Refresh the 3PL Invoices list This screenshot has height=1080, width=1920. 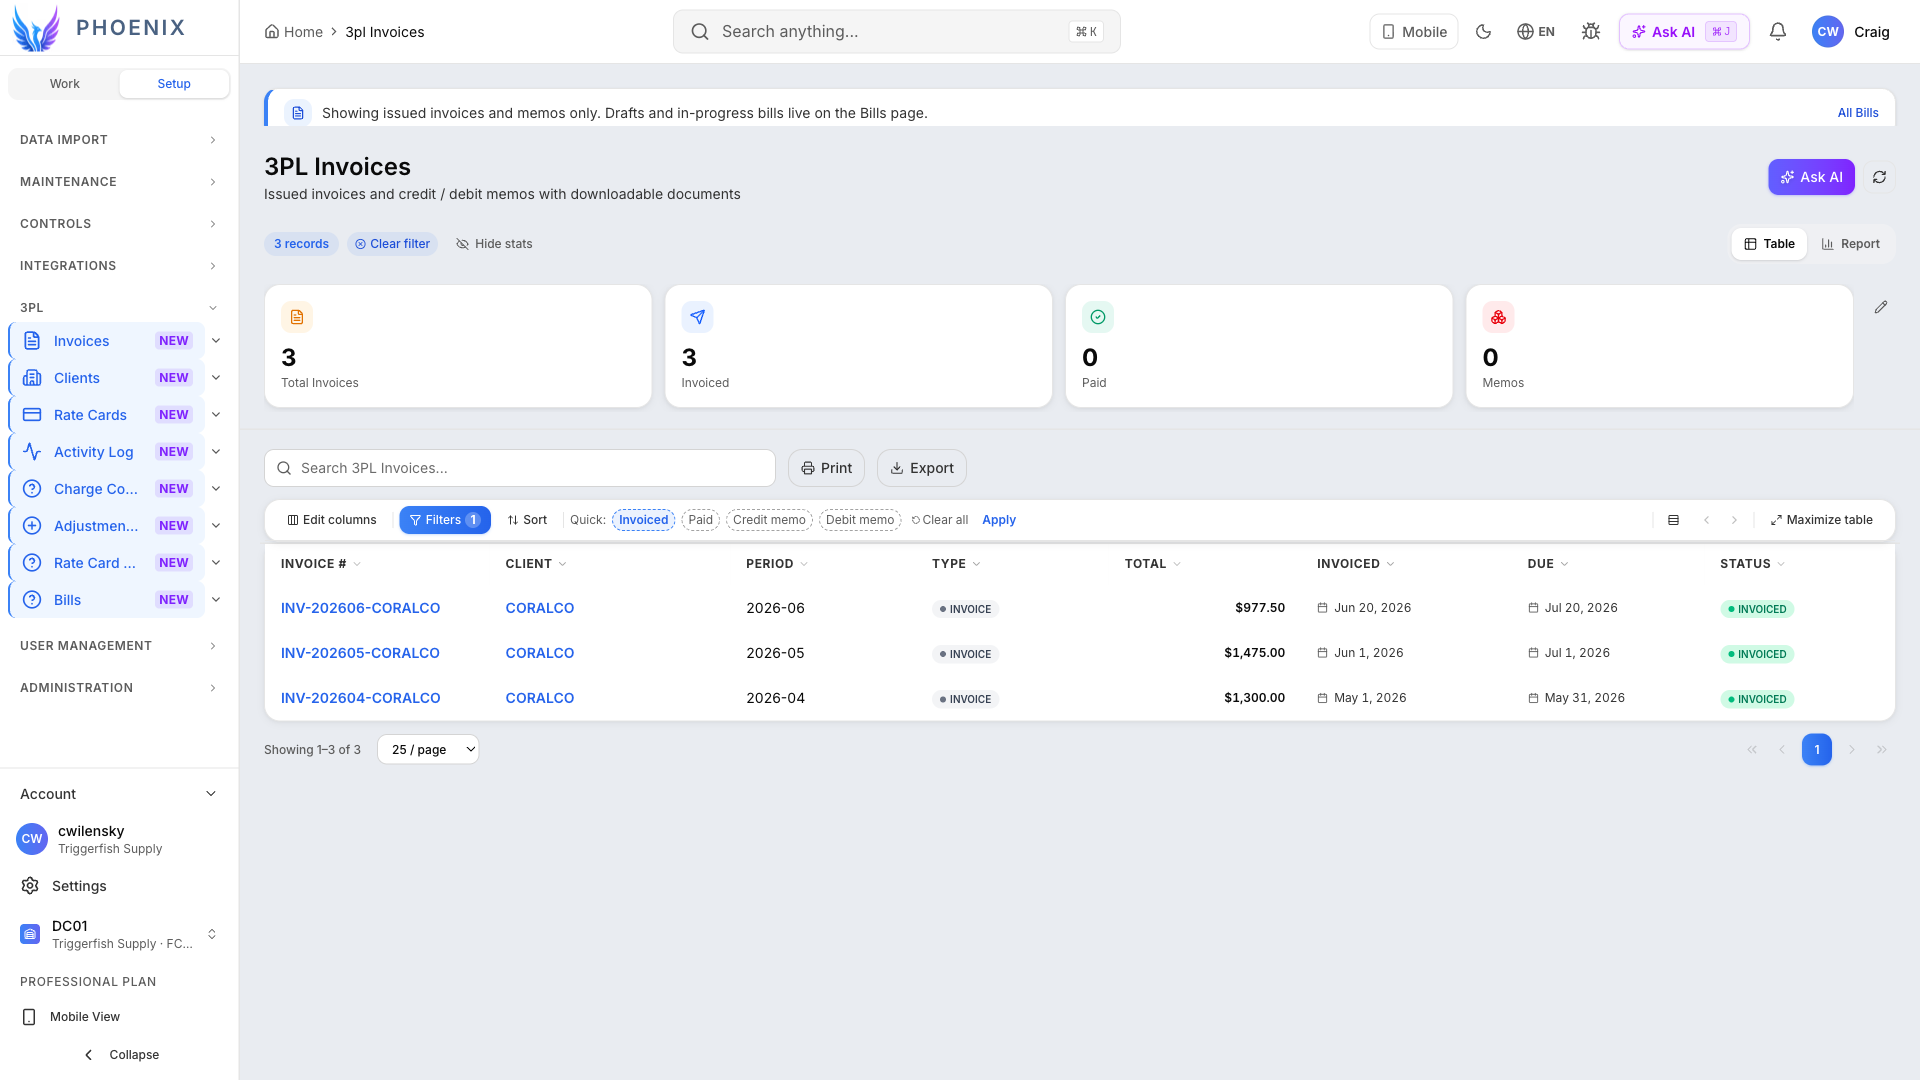coord(1880,177)
